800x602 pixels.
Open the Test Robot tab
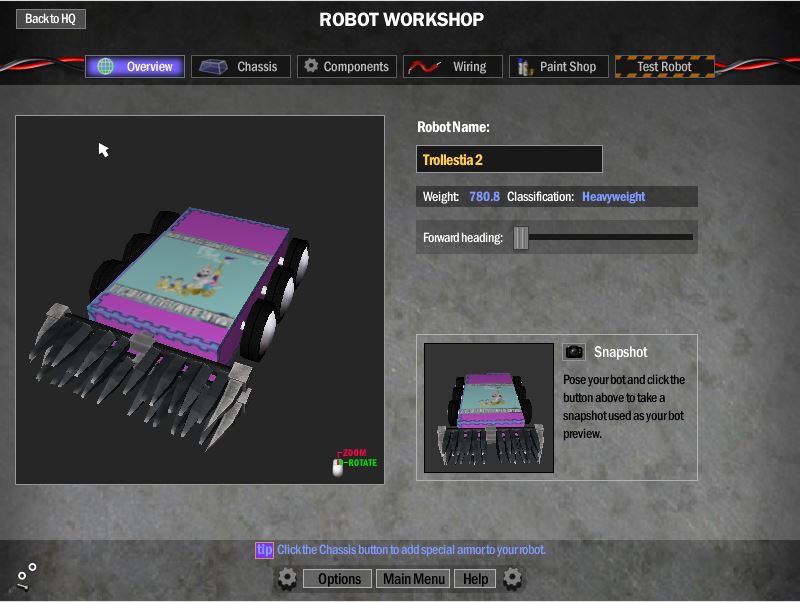pos(664,67)
